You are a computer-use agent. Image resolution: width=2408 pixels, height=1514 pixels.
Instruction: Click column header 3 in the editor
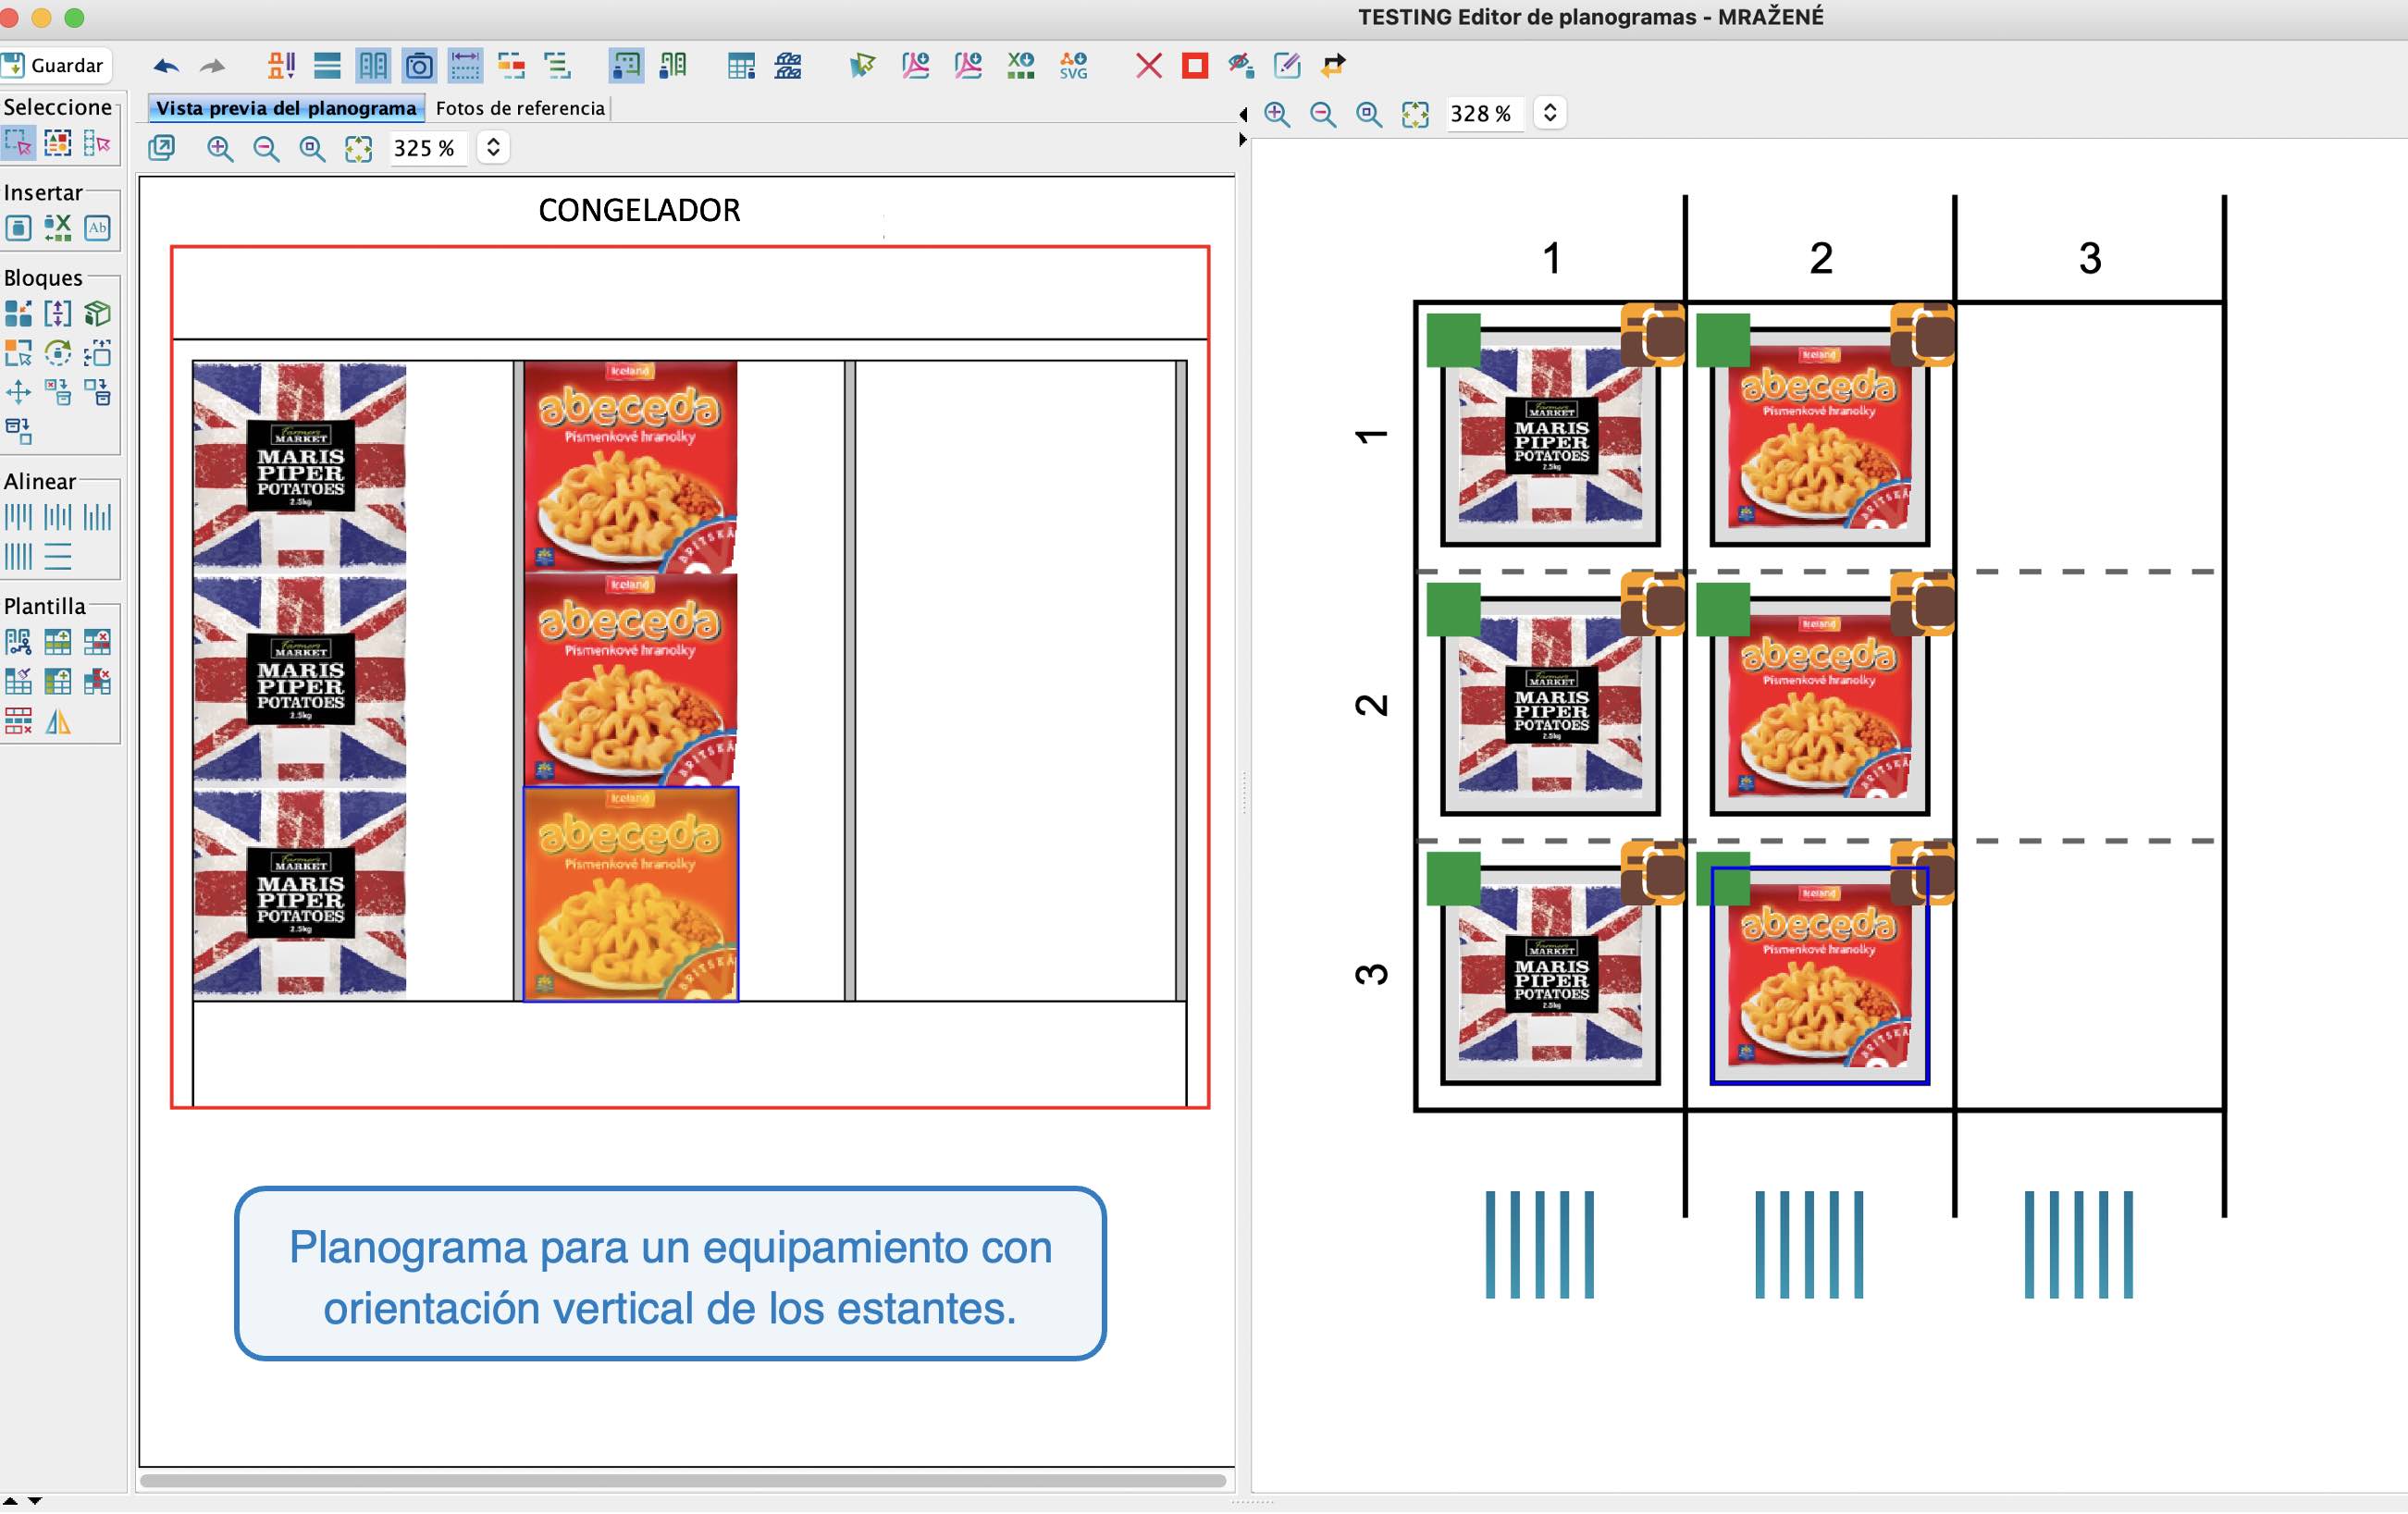[2090, 258]
